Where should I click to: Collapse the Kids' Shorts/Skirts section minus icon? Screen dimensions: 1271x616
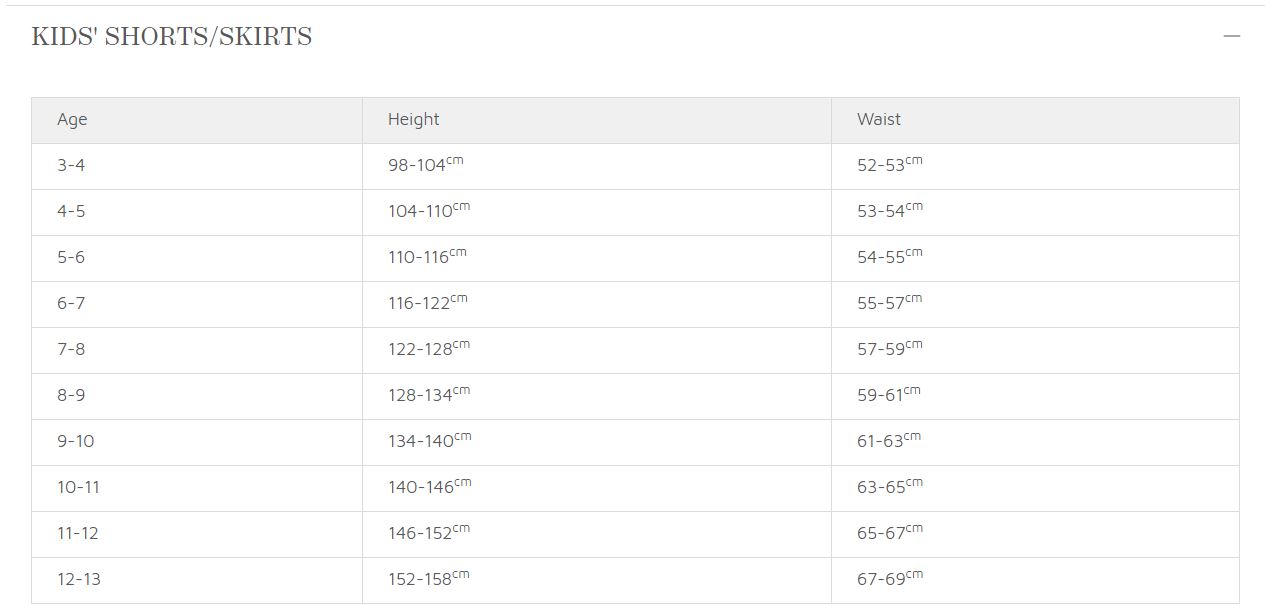pyautogui.click(x=1231, y=36)
